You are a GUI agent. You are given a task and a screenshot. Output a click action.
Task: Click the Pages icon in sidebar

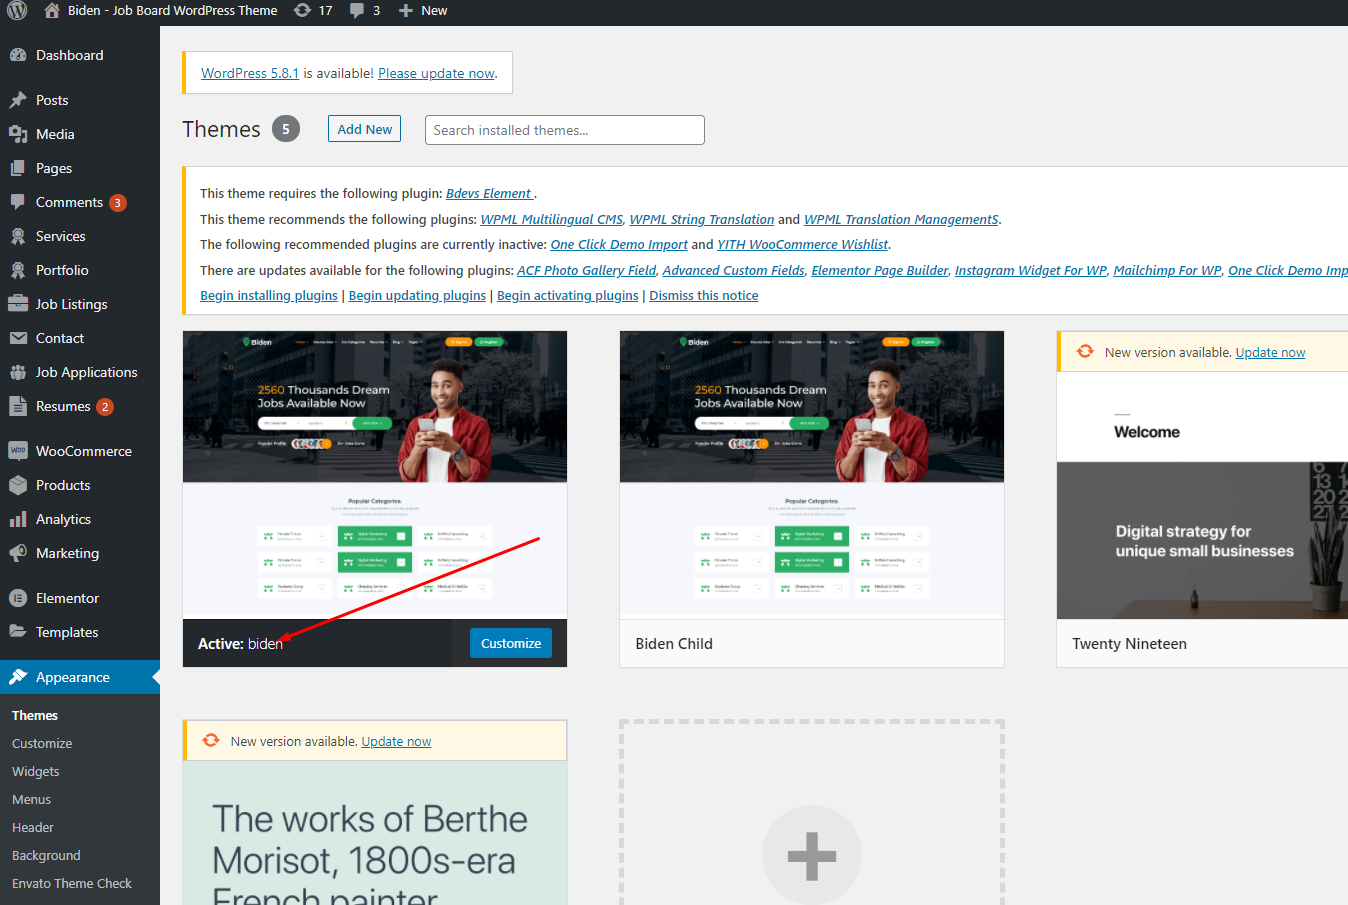point(18,168)
